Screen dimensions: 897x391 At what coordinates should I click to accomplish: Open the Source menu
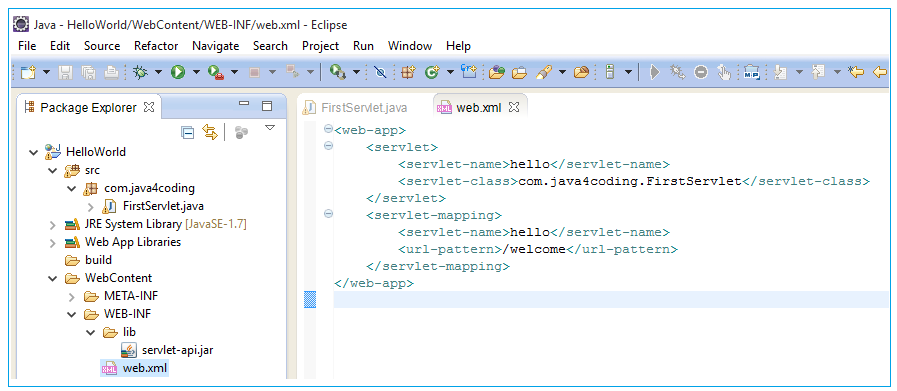point(102,46)
